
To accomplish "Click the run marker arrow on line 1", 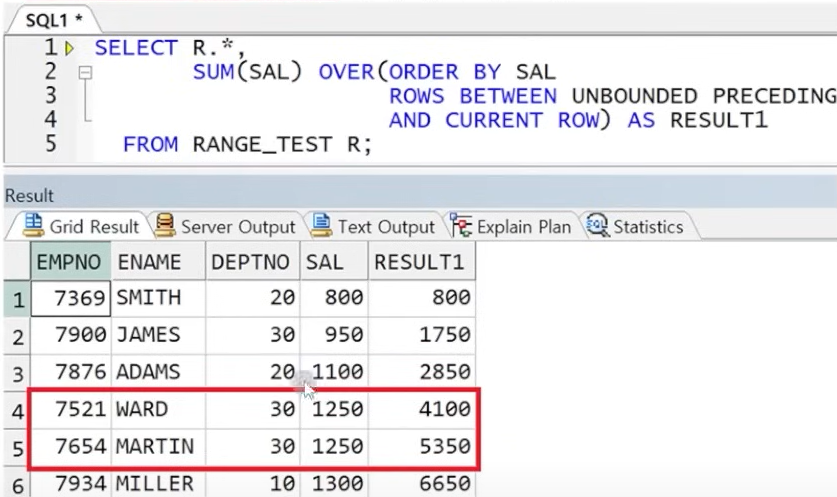I will (69, 49).
